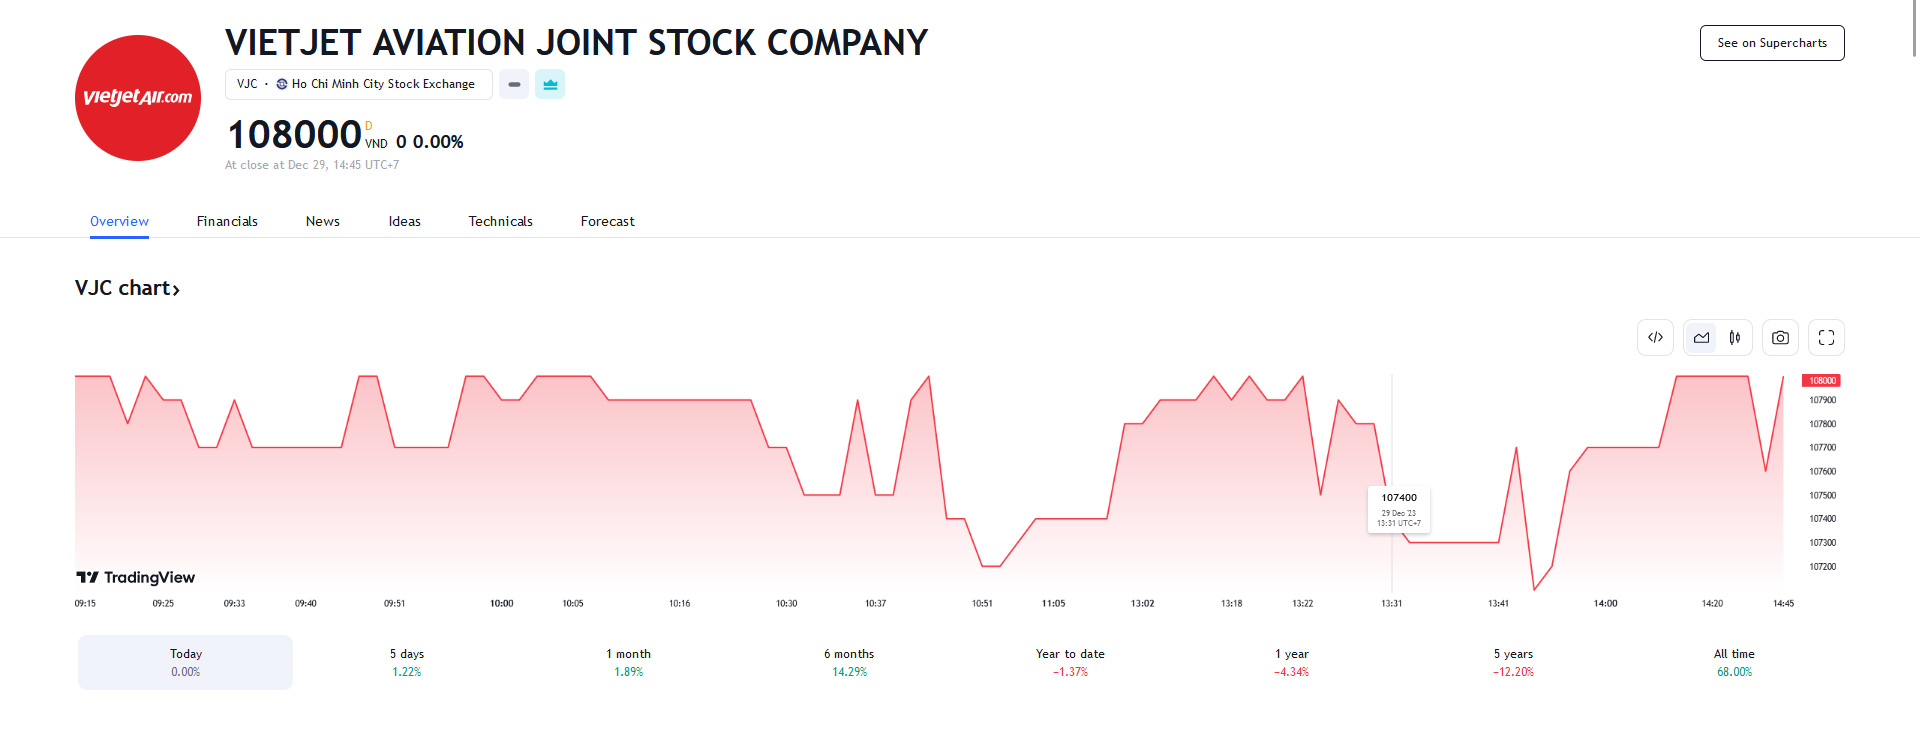The width and height of the screenshot is (1920, 735).
Task: Click the VJC Ho Chi Minh exchange badge
Action: (x=358, y=84)
